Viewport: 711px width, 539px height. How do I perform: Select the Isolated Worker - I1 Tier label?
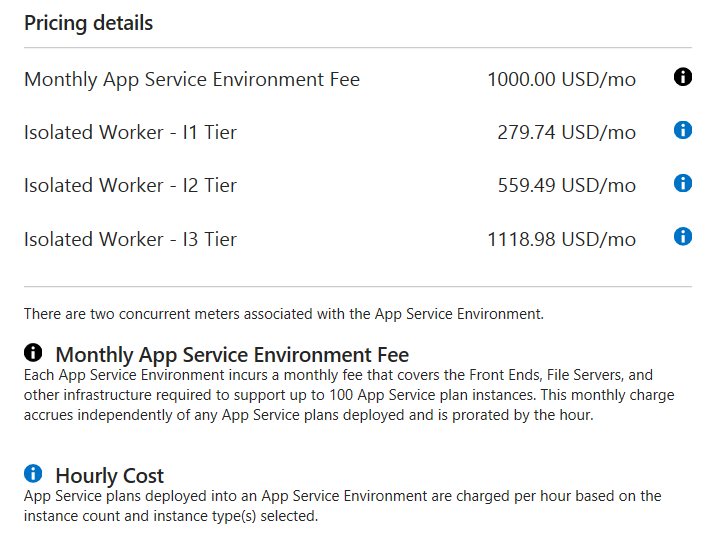tap(130, 132)
